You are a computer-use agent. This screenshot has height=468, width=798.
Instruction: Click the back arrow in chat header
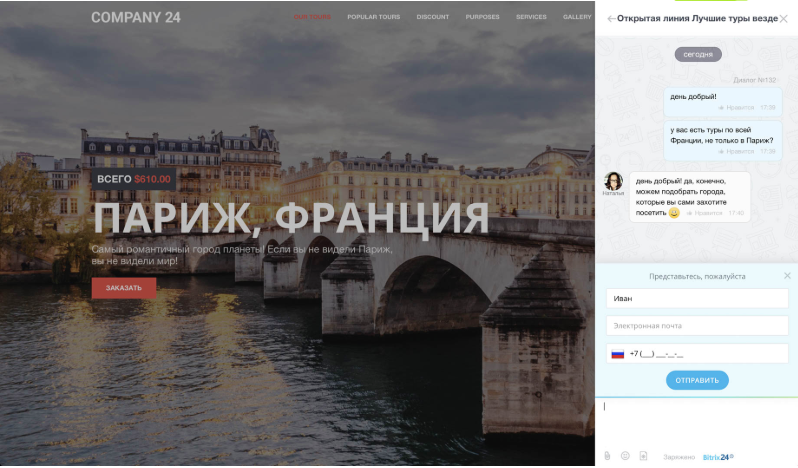click(x=611, y=19)
